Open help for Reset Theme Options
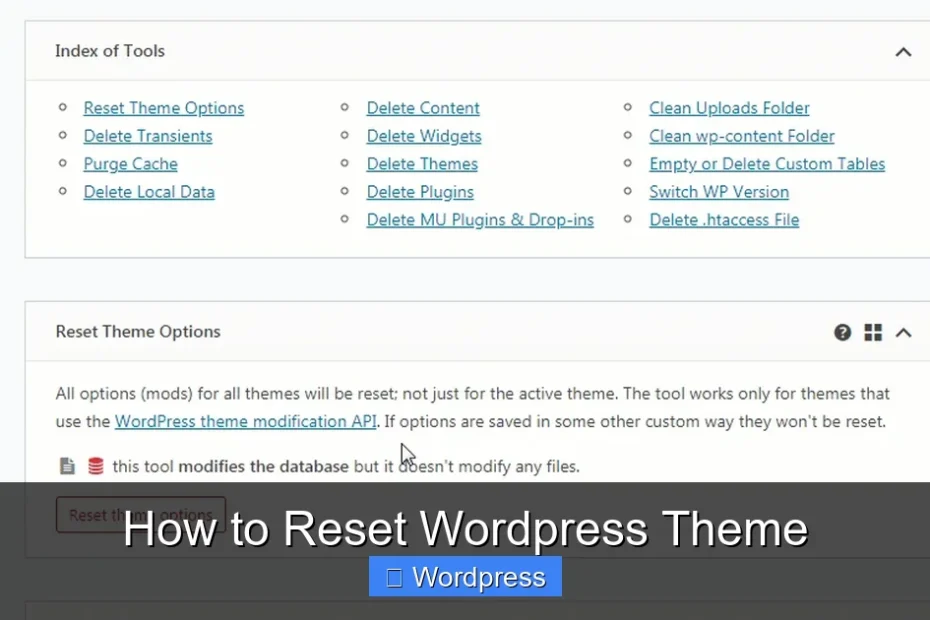 (x=842, y=332)
